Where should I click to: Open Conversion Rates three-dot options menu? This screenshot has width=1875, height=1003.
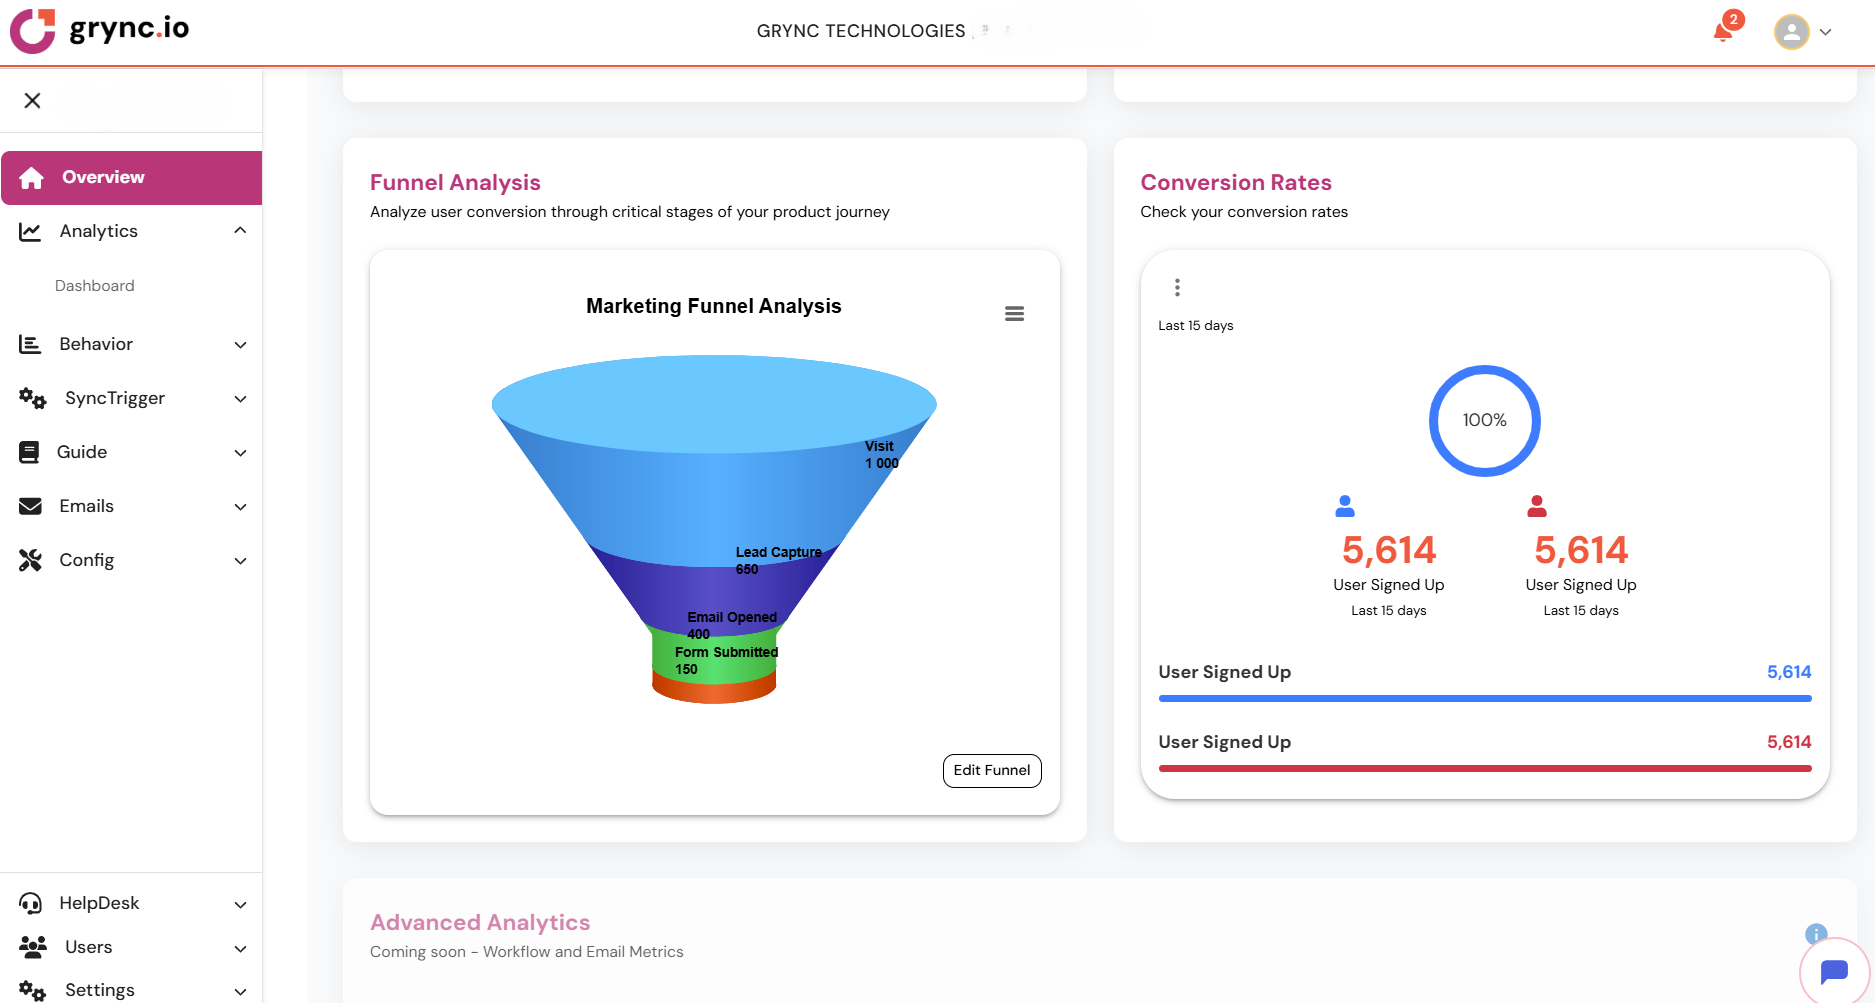pos(1177,288)
